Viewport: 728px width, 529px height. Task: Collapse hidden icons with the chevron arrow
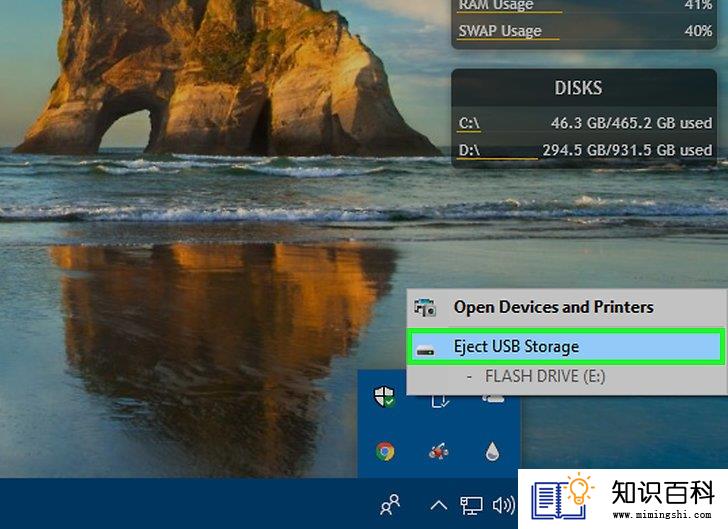pos(439,505)
